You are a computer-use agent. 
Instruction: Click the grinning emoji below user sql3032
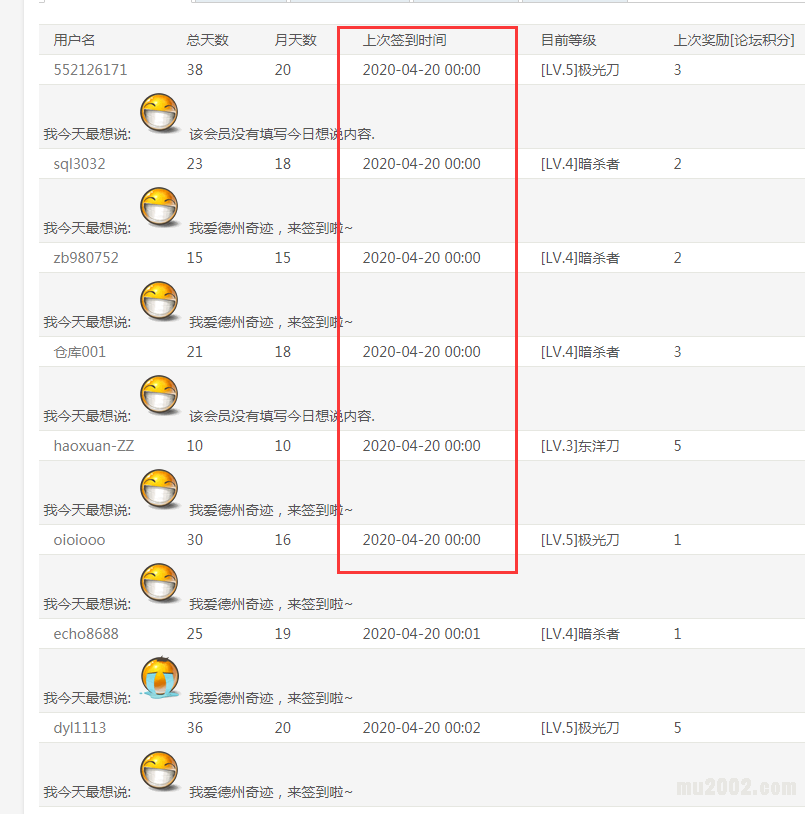160,208
